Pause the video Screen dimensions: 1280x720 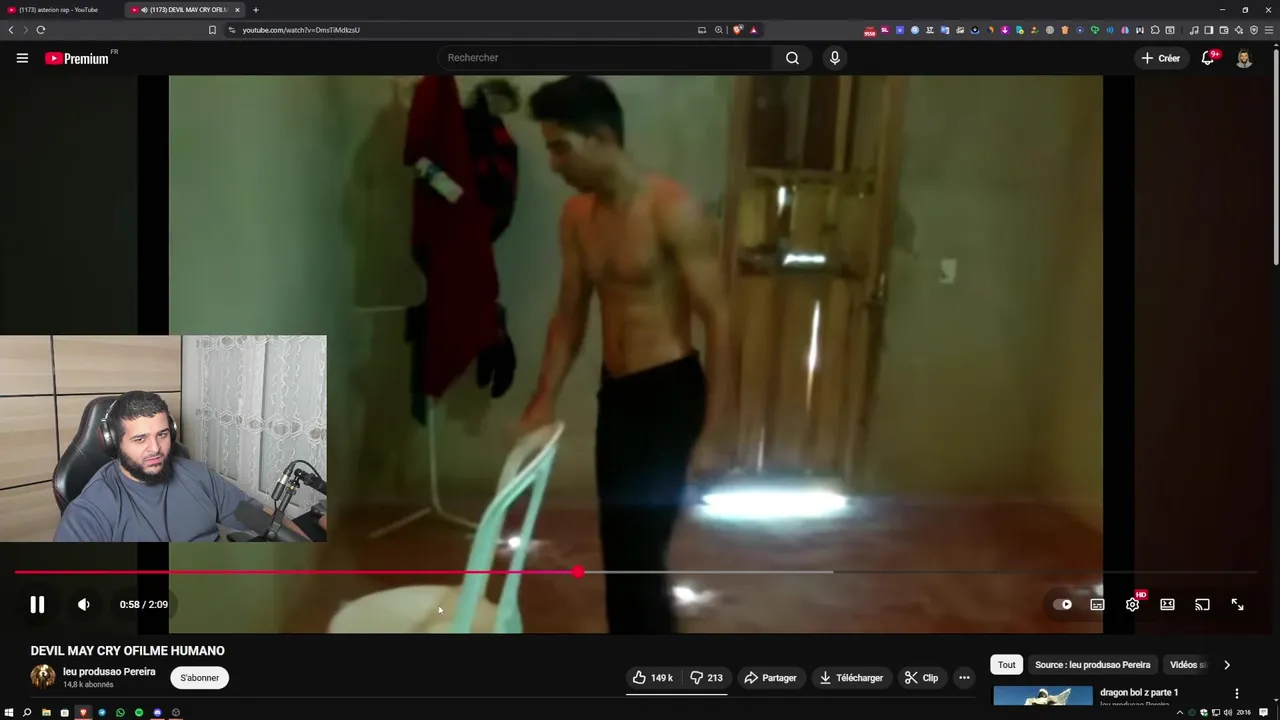37,604
